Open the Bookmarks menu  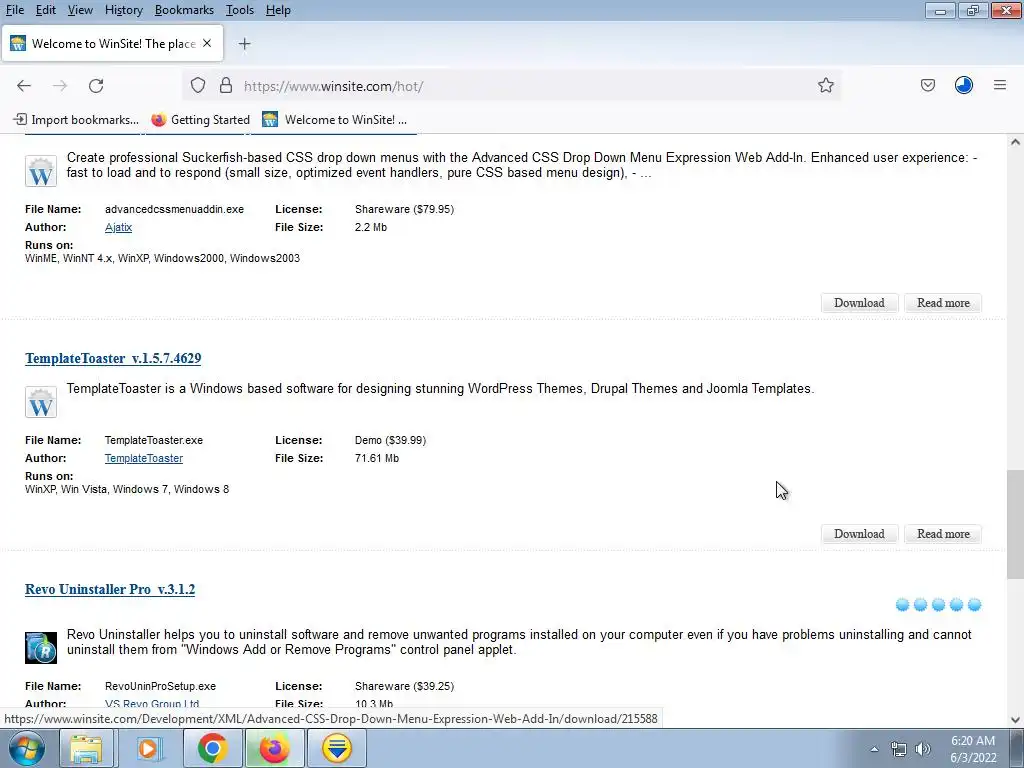(184, 10)
